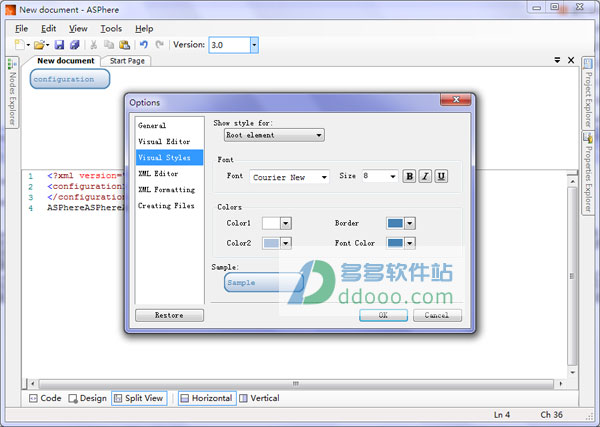Click the scroll left arrow in code editor
The height and width of the screenshot is (427, 600).
[x=33, y=383]
